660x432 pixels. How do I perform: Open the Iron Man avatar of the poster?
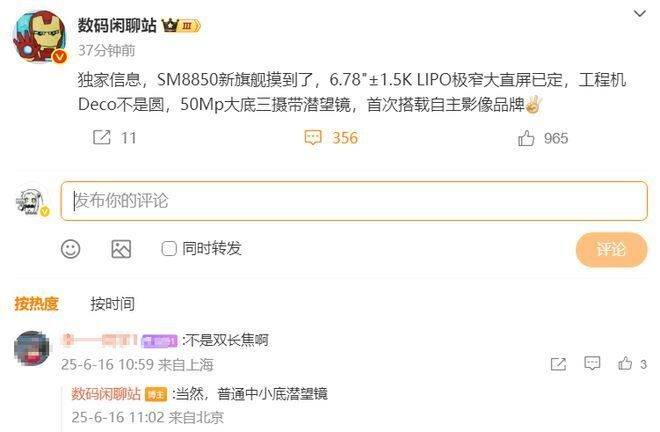tap(40, 37)
